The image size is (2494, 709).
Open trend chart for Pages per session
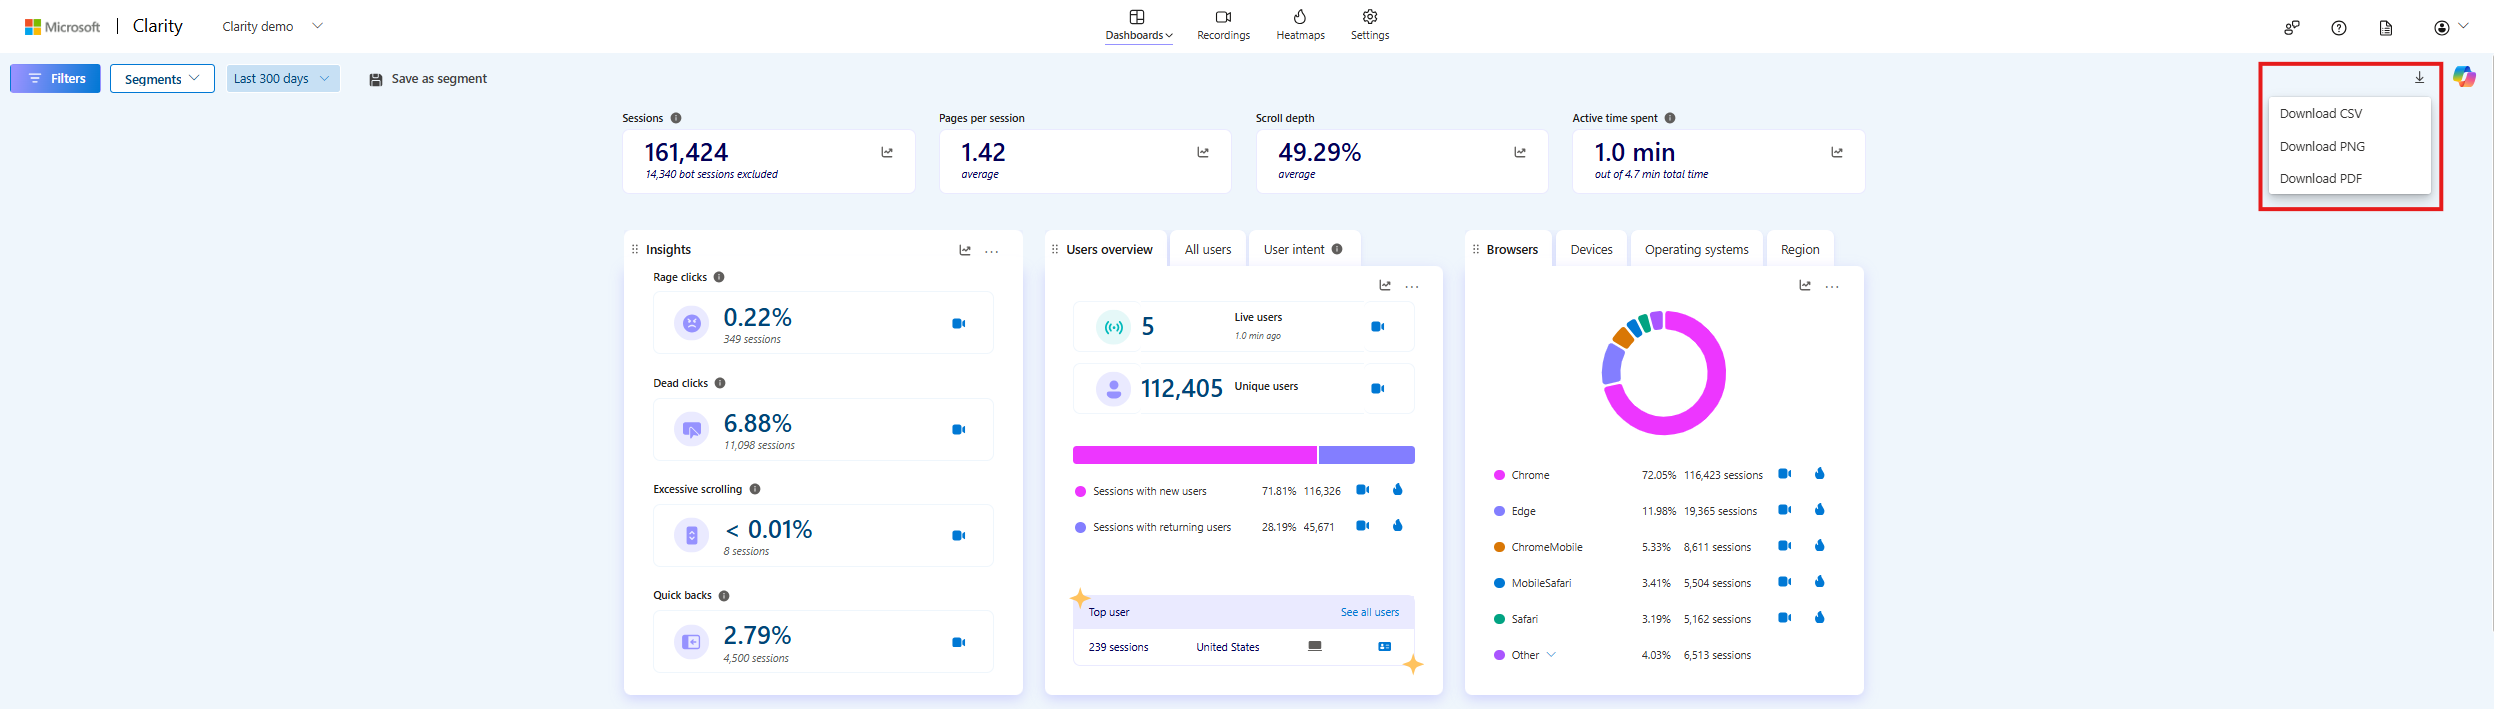pos(1203,152)
